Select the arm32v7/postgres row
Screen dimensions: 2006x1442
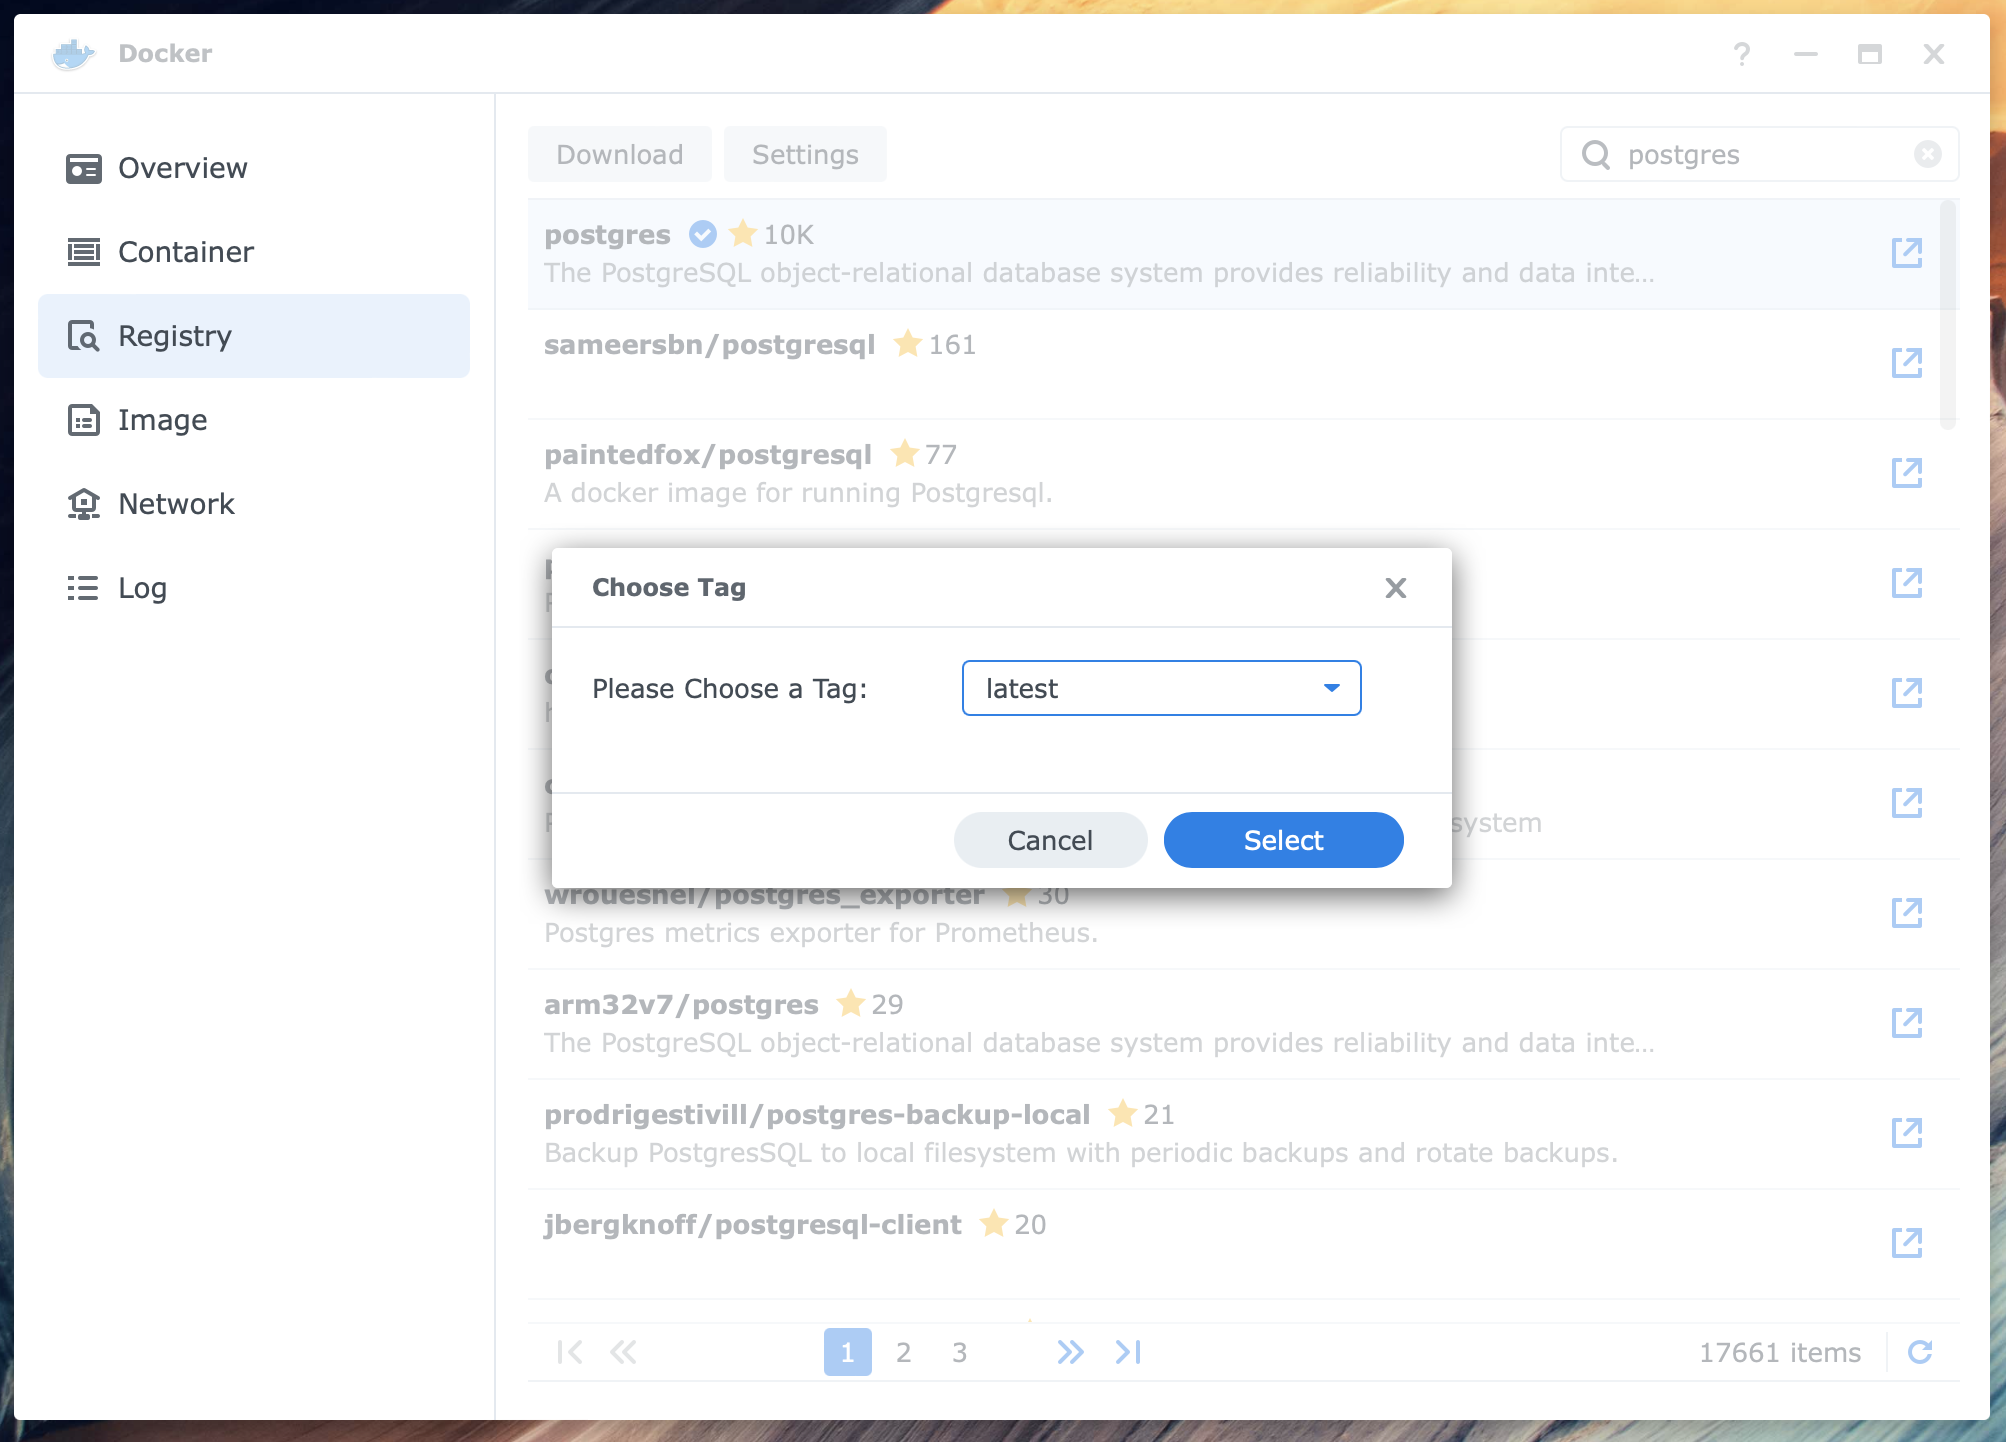point(1244,1024)
